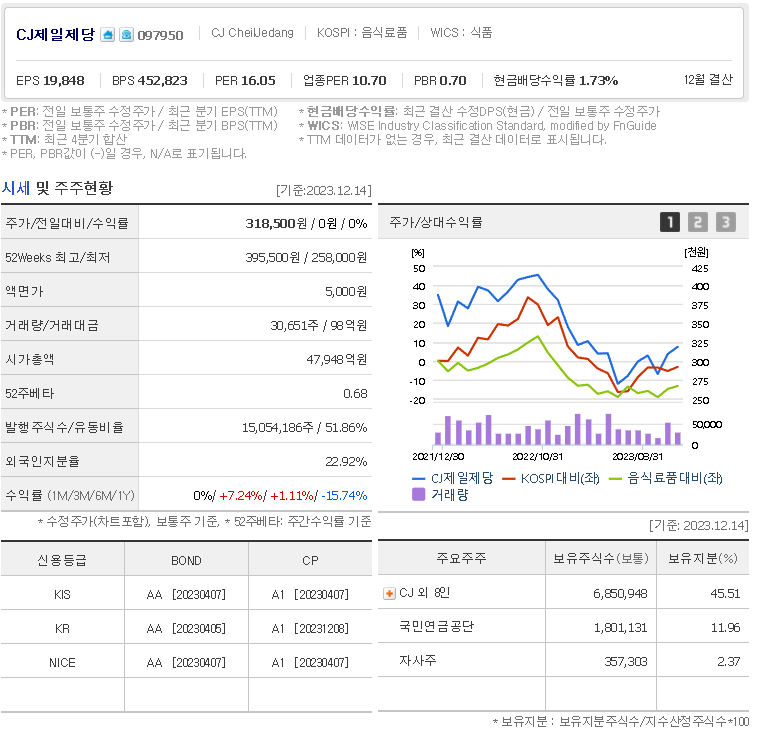Image resolution: width=761 pixels, height=733 pixels.
Task: Select the 1Y return -15.74%
Action: [x=344, y=496]
